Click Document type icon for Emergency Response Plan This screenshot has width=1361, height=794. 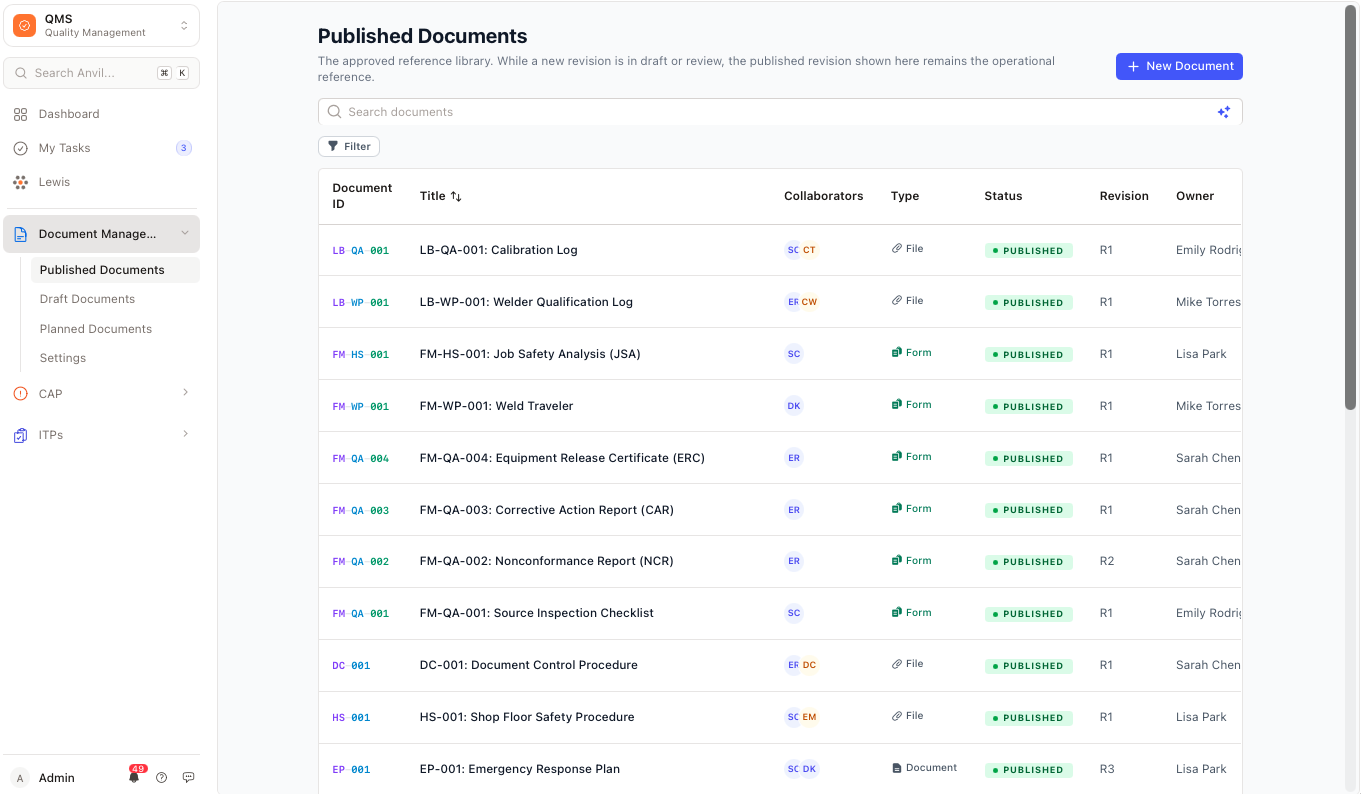[x=897, y=768]
